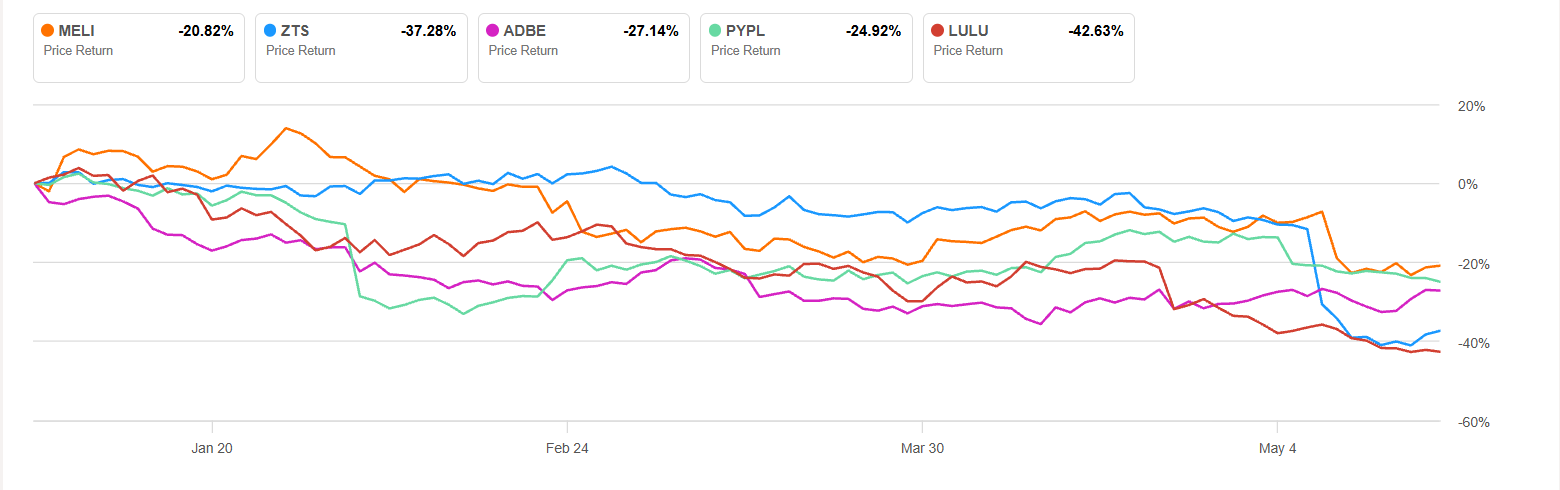This screenshot has width=1560, height=490.
Task: Click MELI's -20.82% return value
Action: (206, 31)
